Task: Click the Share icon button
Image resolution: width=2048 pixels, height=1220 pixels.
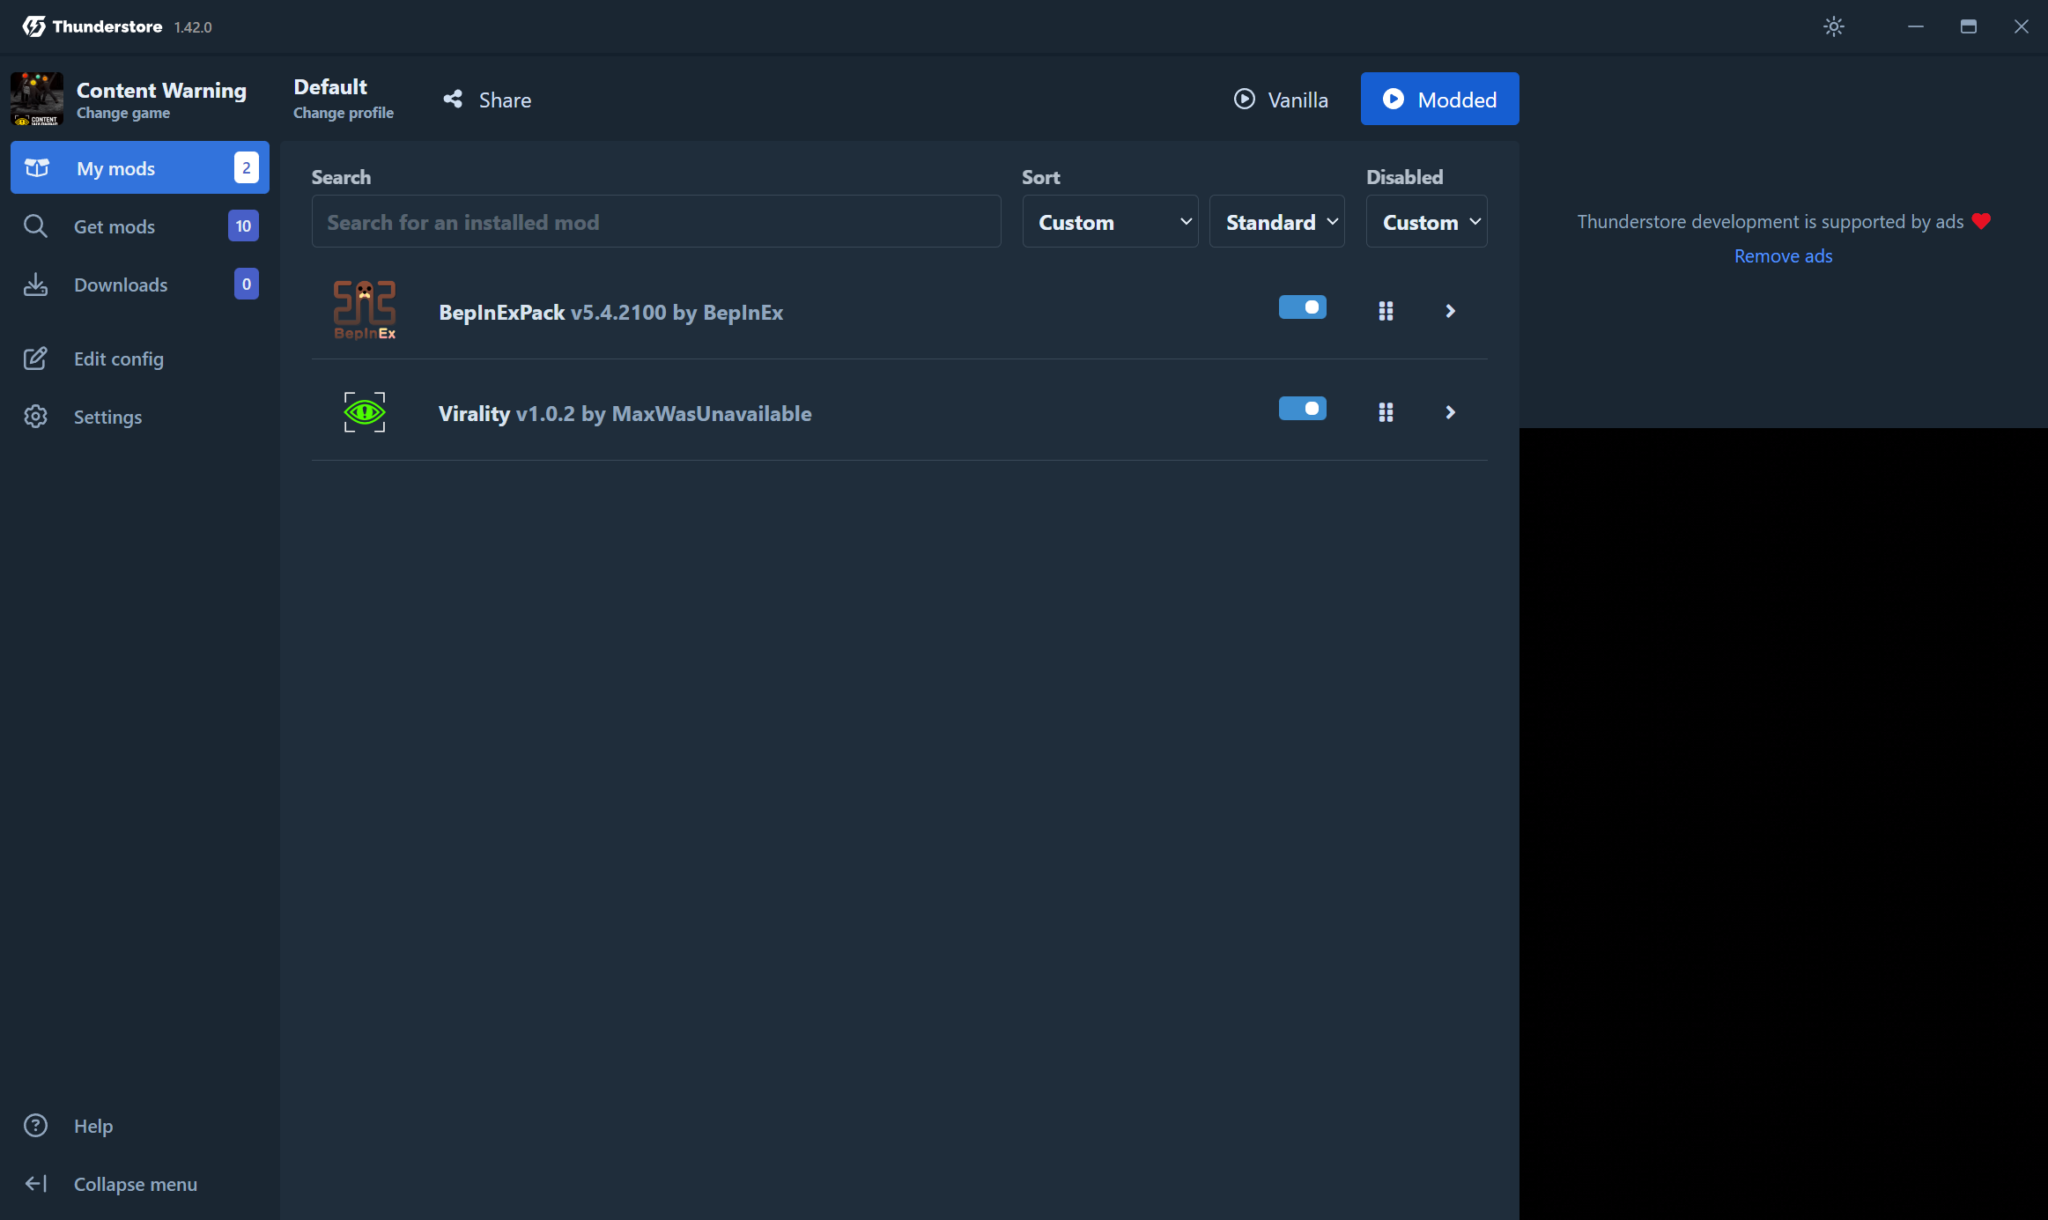Action: 453,99
